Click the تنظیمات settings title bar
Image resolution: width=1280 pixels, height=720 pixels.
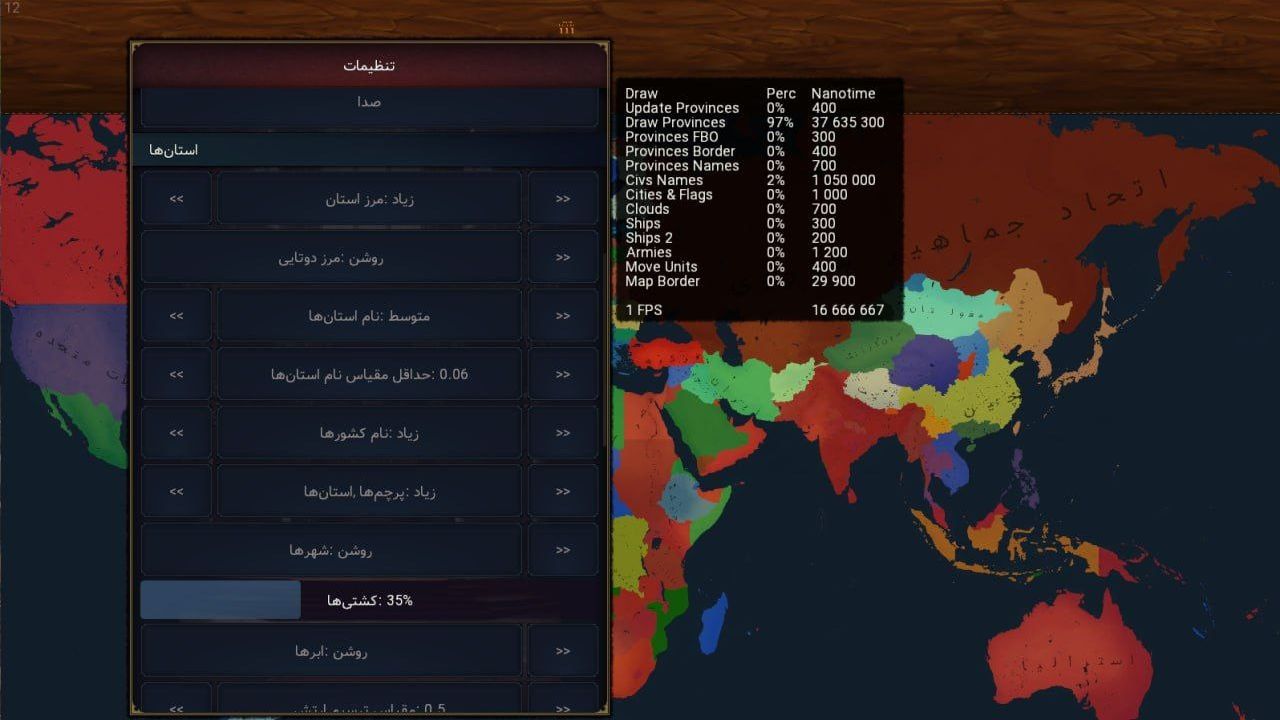coord(369,65)
